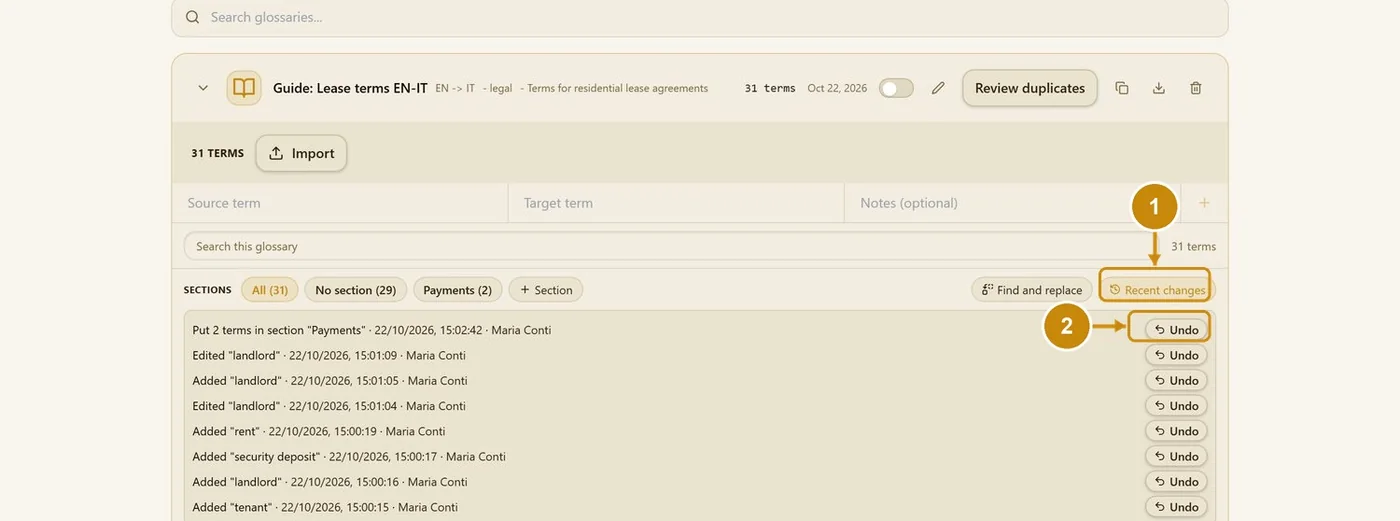Click the Target term input
This screenshot has height=521, width=1400.
pos(676,203)
